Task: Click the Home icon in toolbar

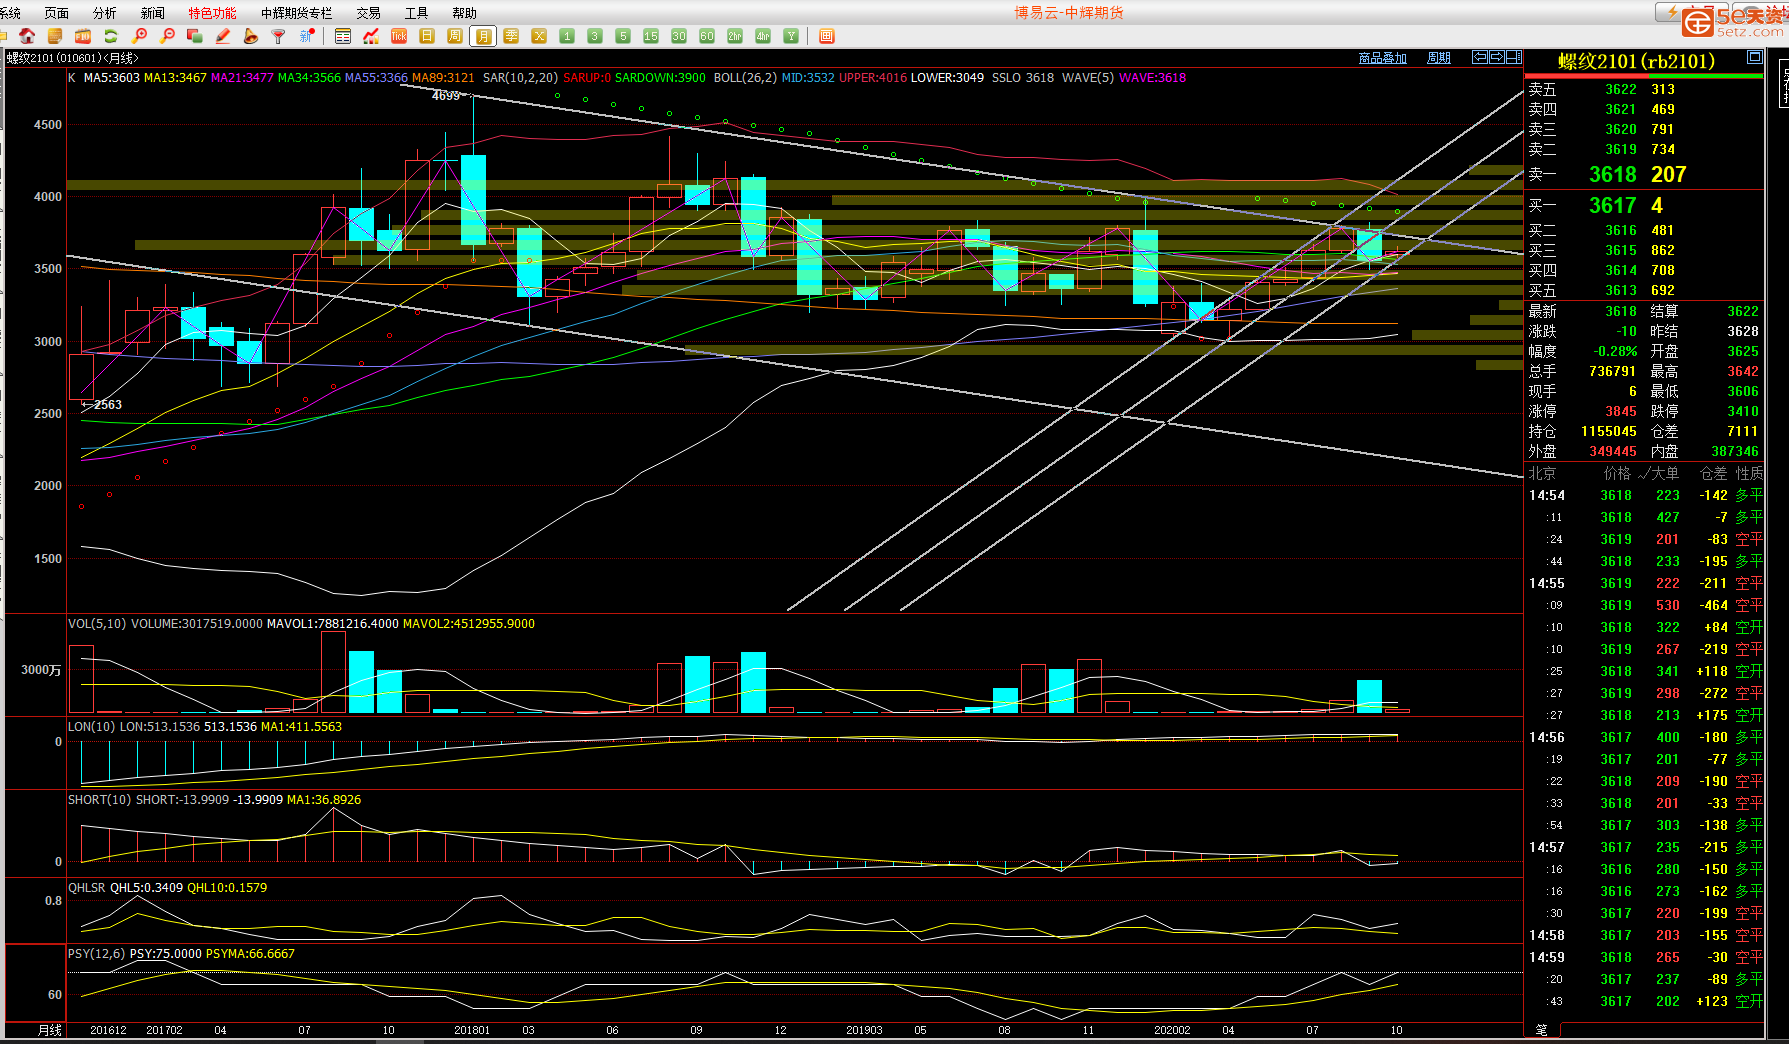Action: pyautogui.click(x=27, y=36)
